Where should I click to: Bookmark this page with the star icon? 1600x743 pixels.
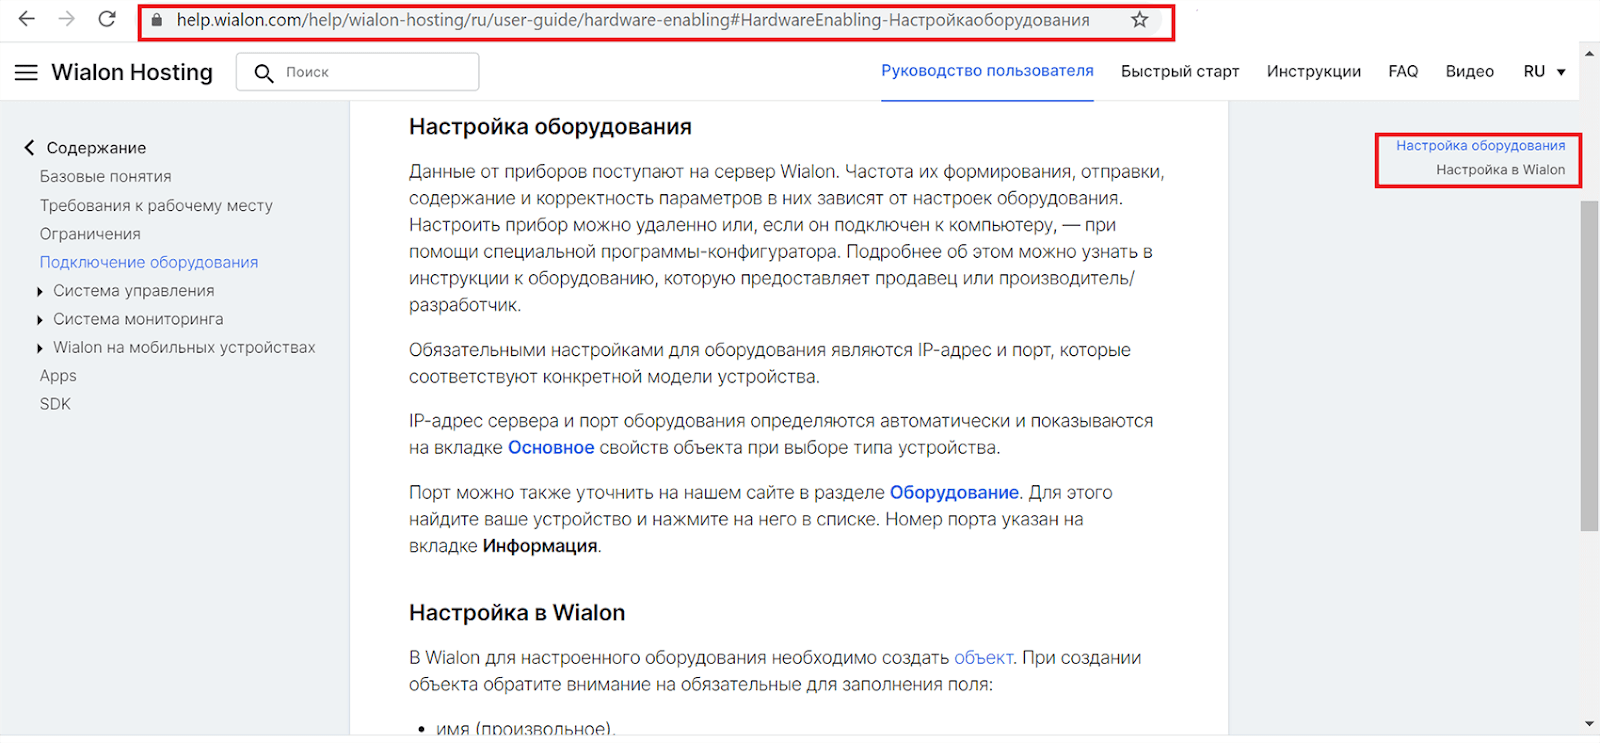[x=1139, y=20]
